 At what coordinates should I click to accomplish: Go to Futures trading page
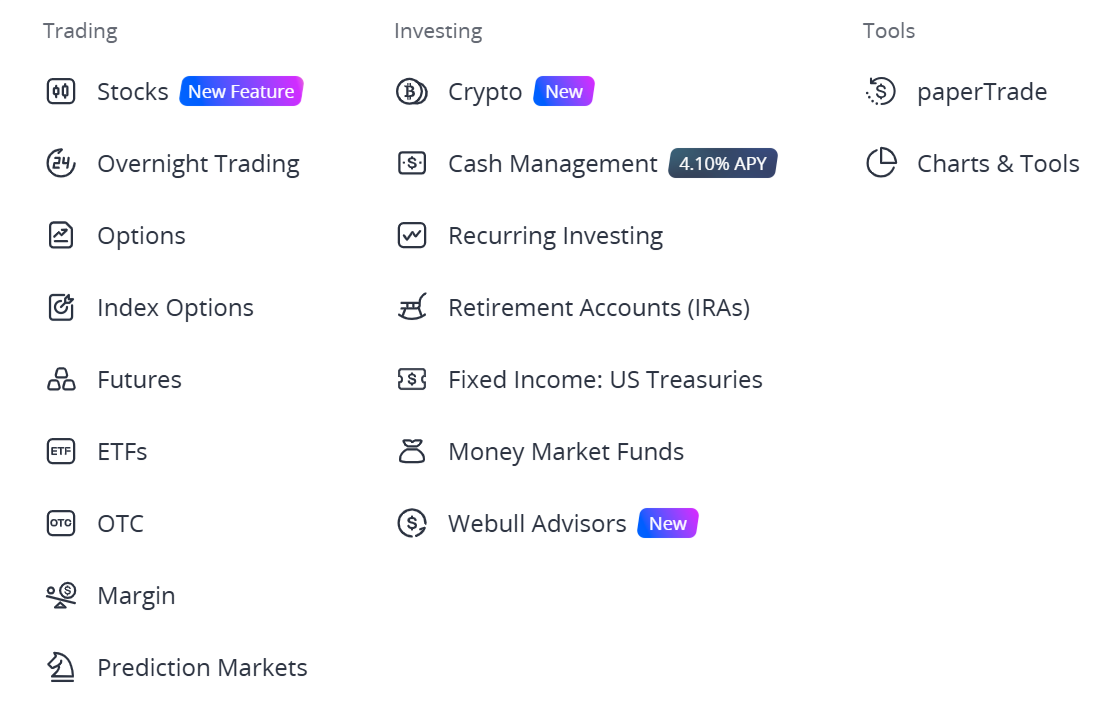(139, 380)
